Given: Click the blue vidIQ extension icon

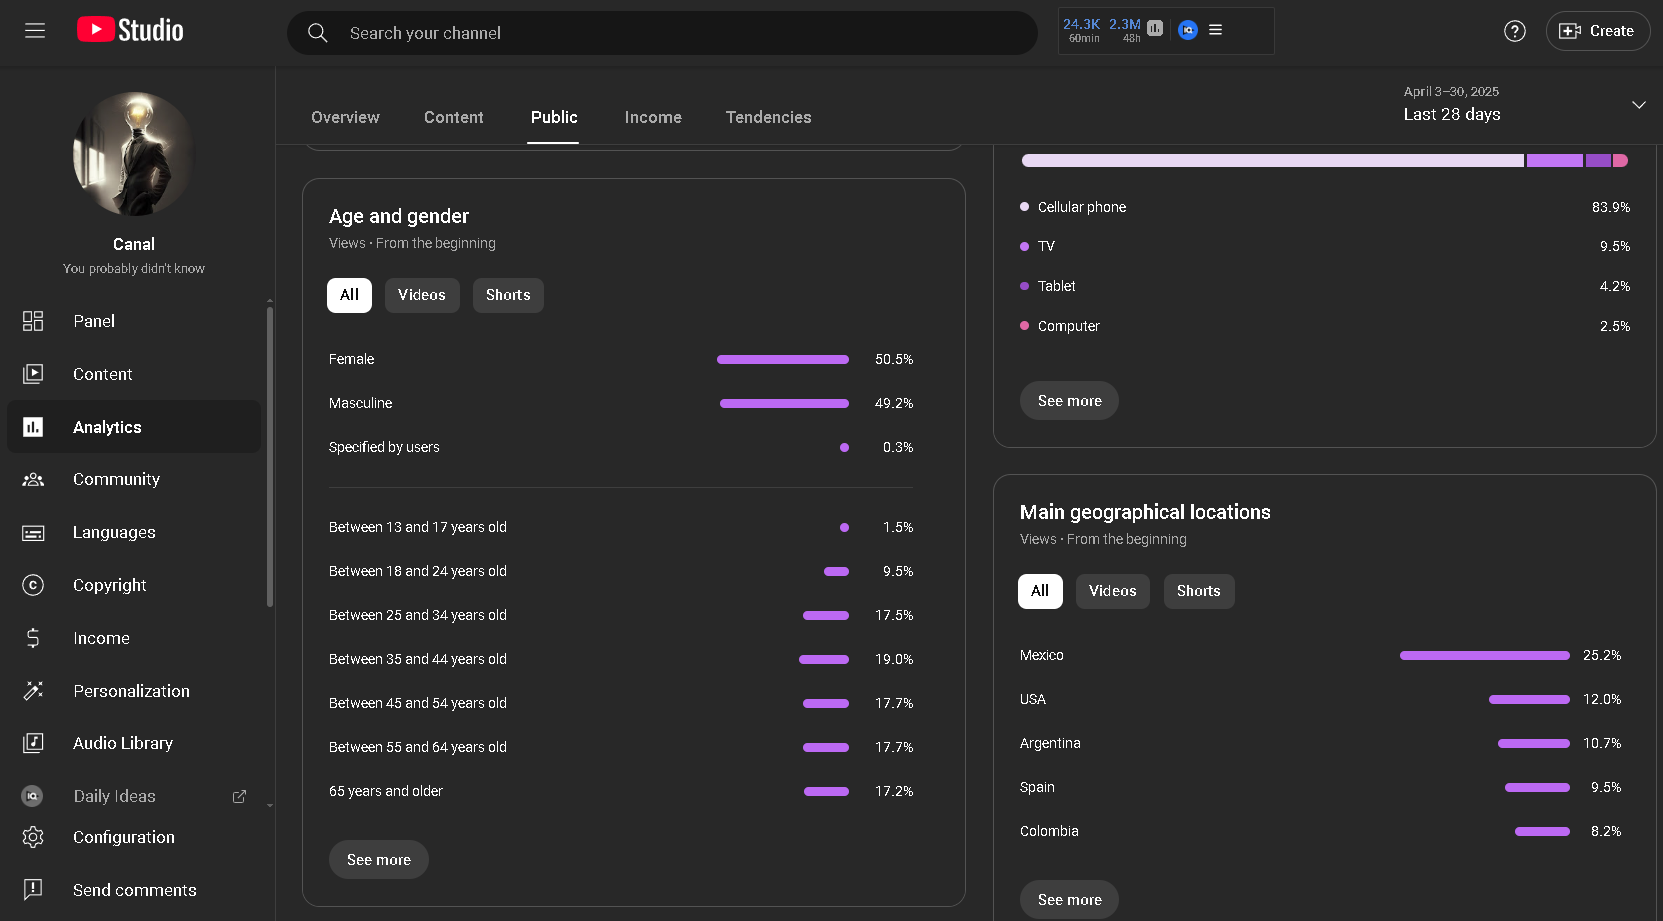Looking at the screenshot, I should tap(1188, 30).
